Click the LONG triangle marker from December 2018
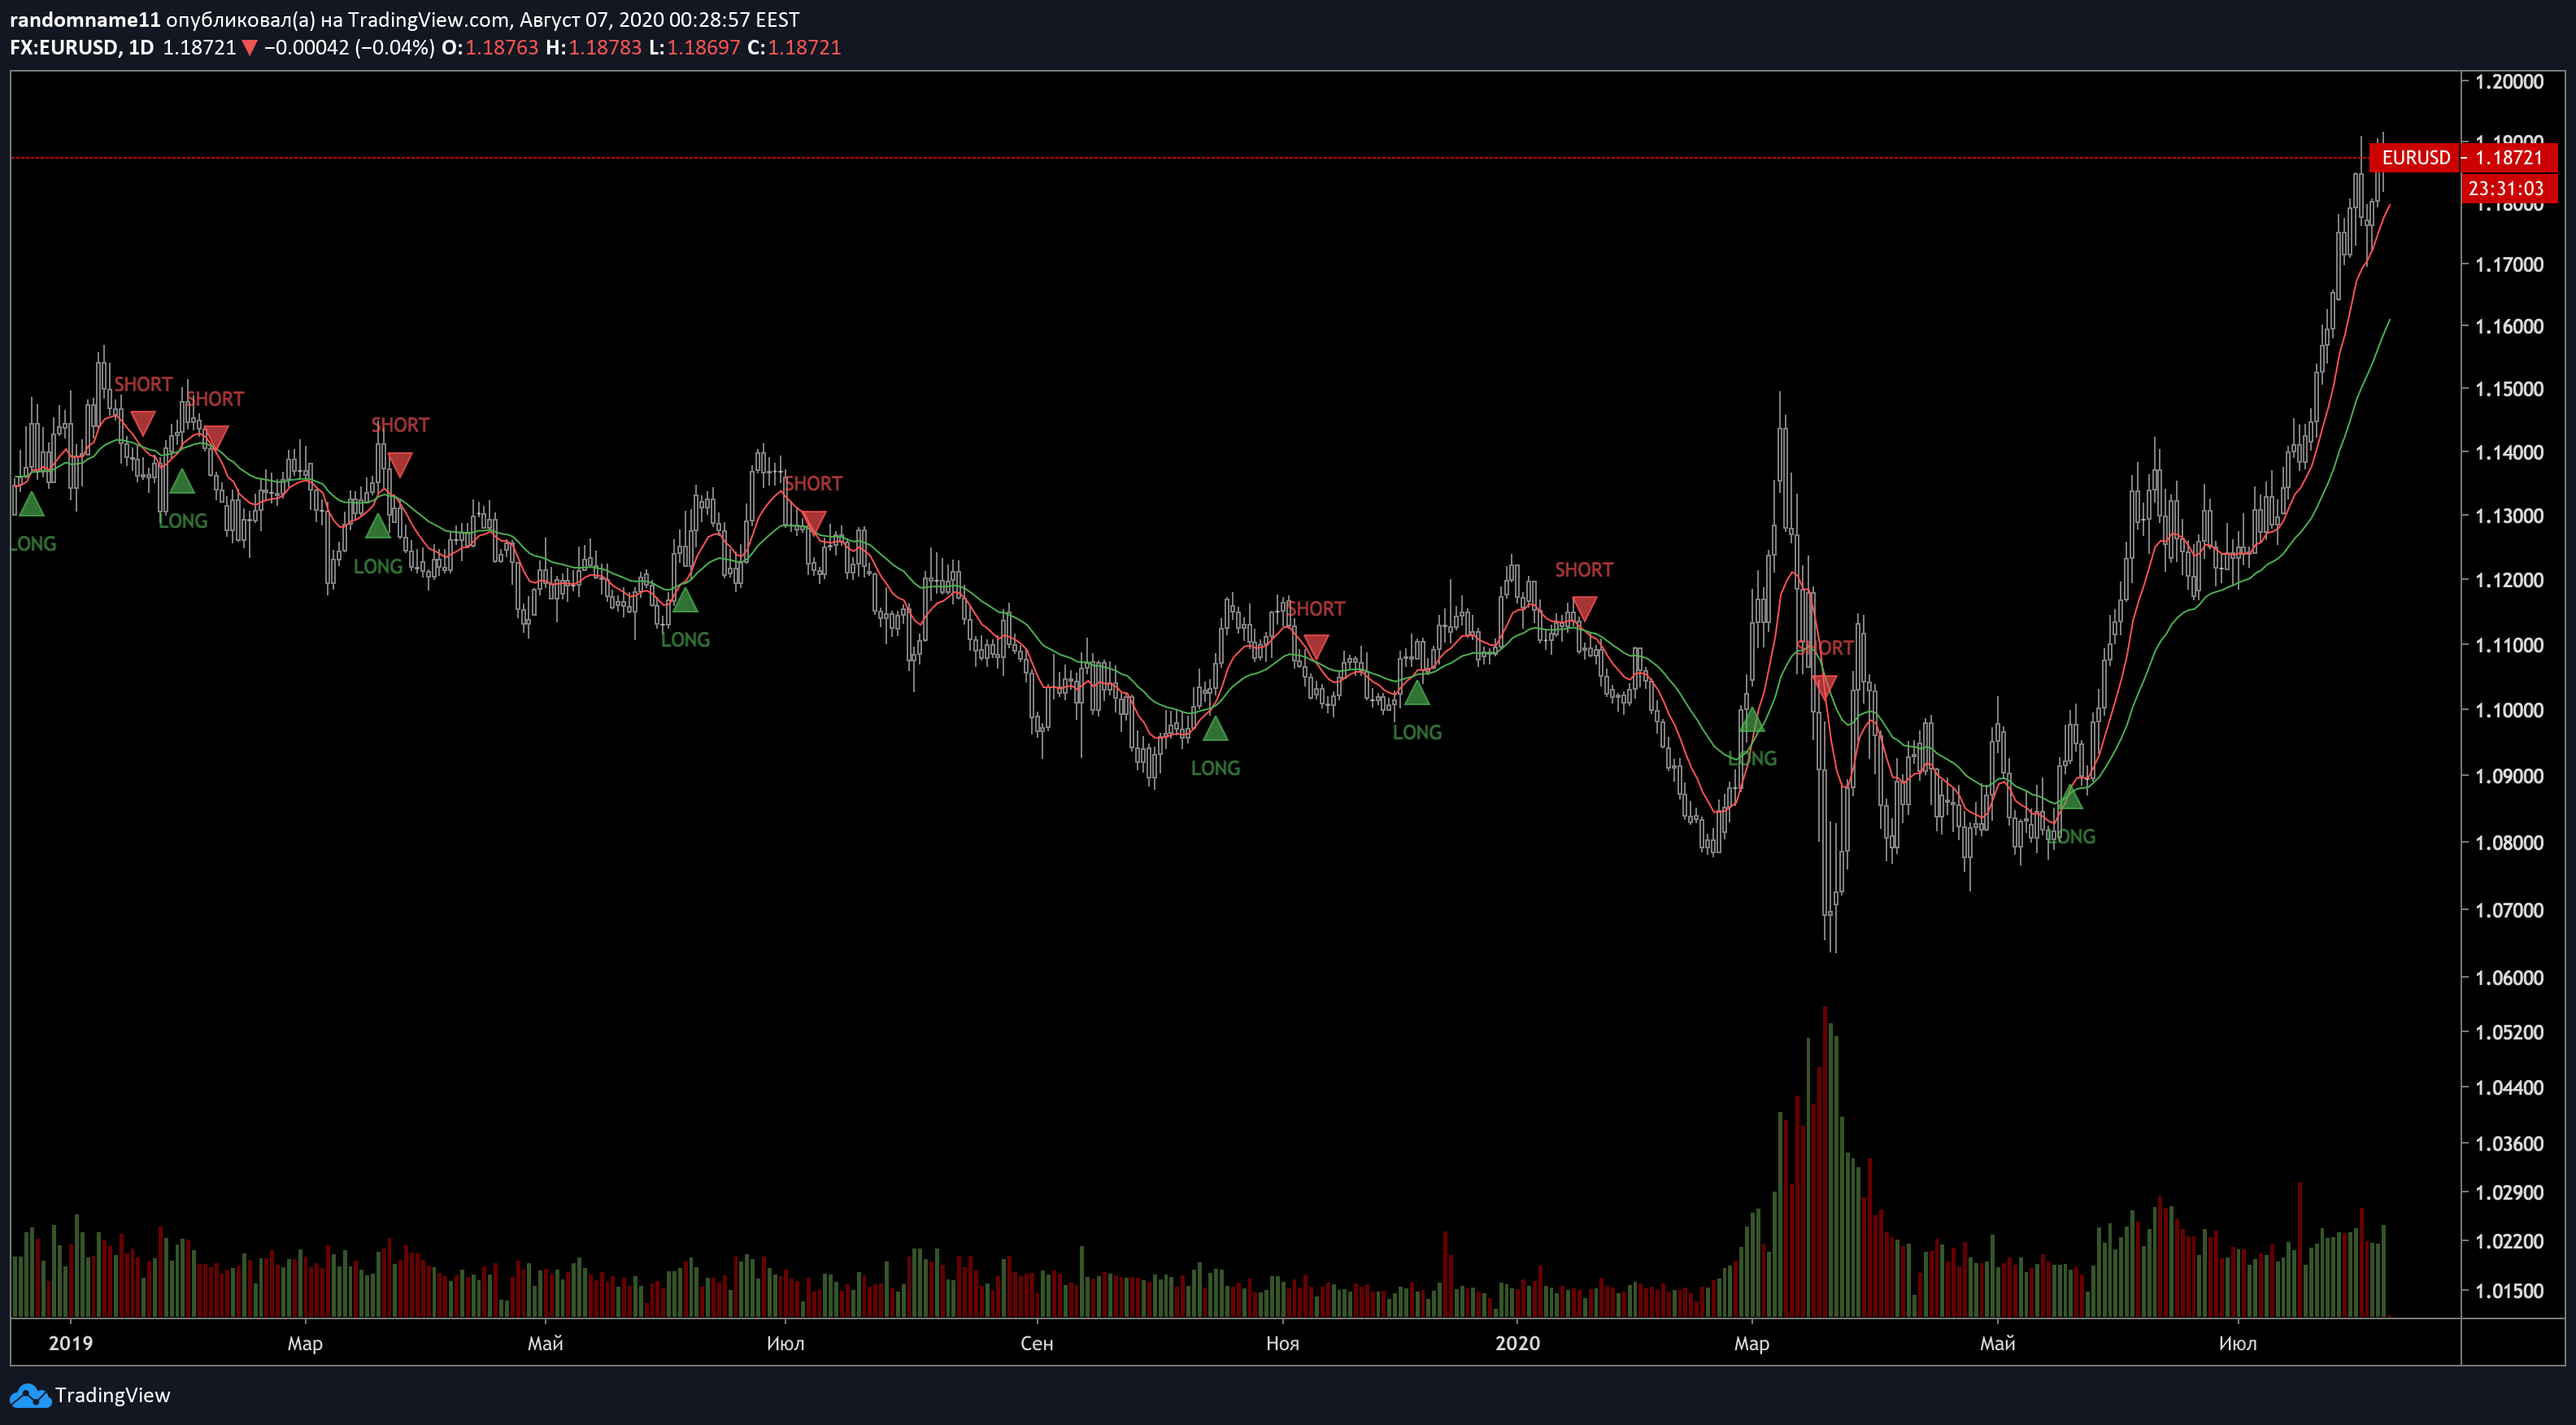The image size is (2576, 1425). 32,504
